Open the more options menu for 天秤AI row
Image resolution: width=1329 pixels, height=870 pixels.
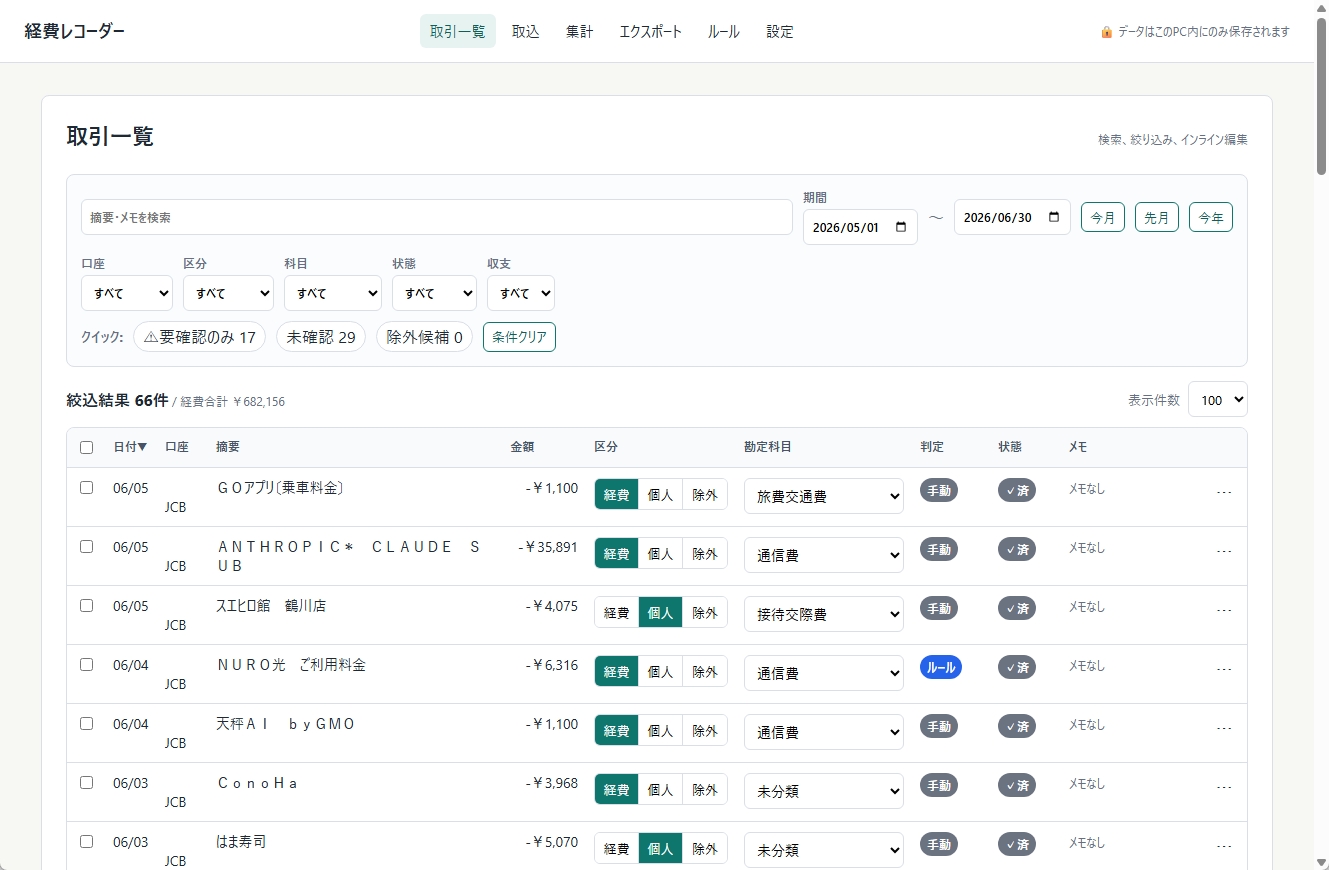click(x=1224, y=728)
